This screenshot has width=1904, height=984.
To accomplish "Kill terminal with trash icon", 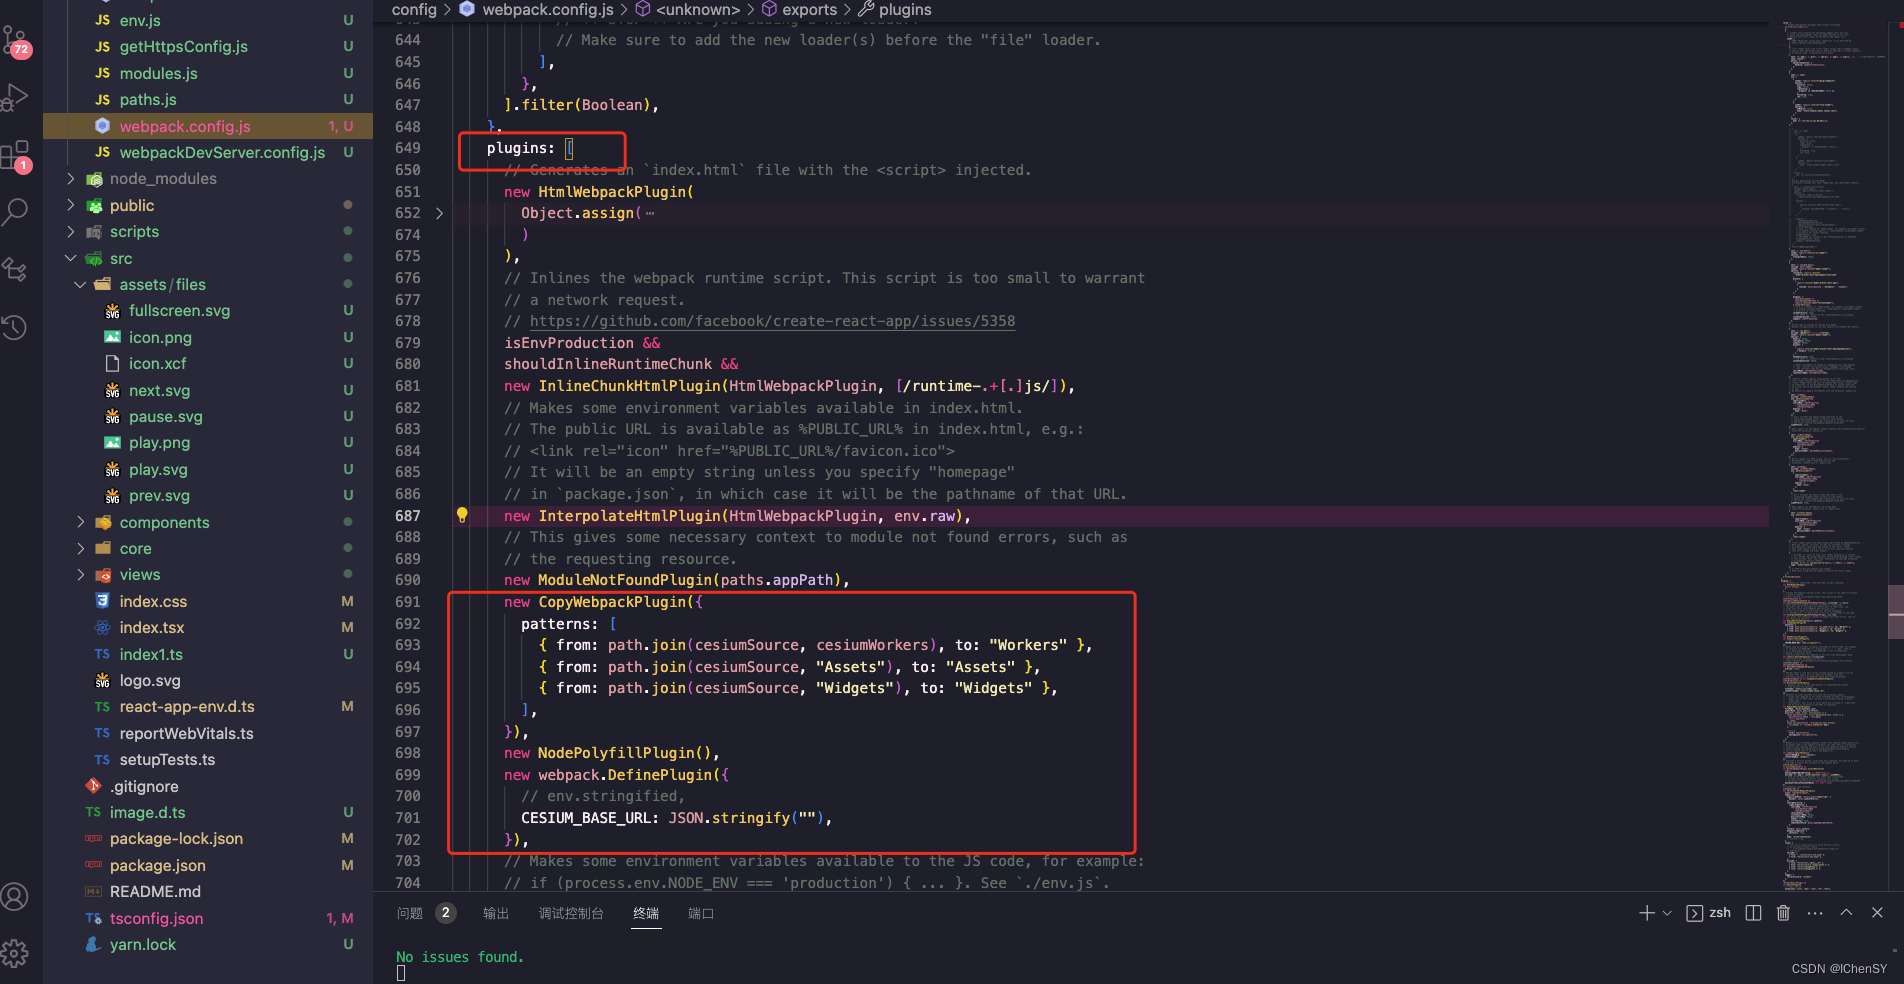I will [1783, 913].
